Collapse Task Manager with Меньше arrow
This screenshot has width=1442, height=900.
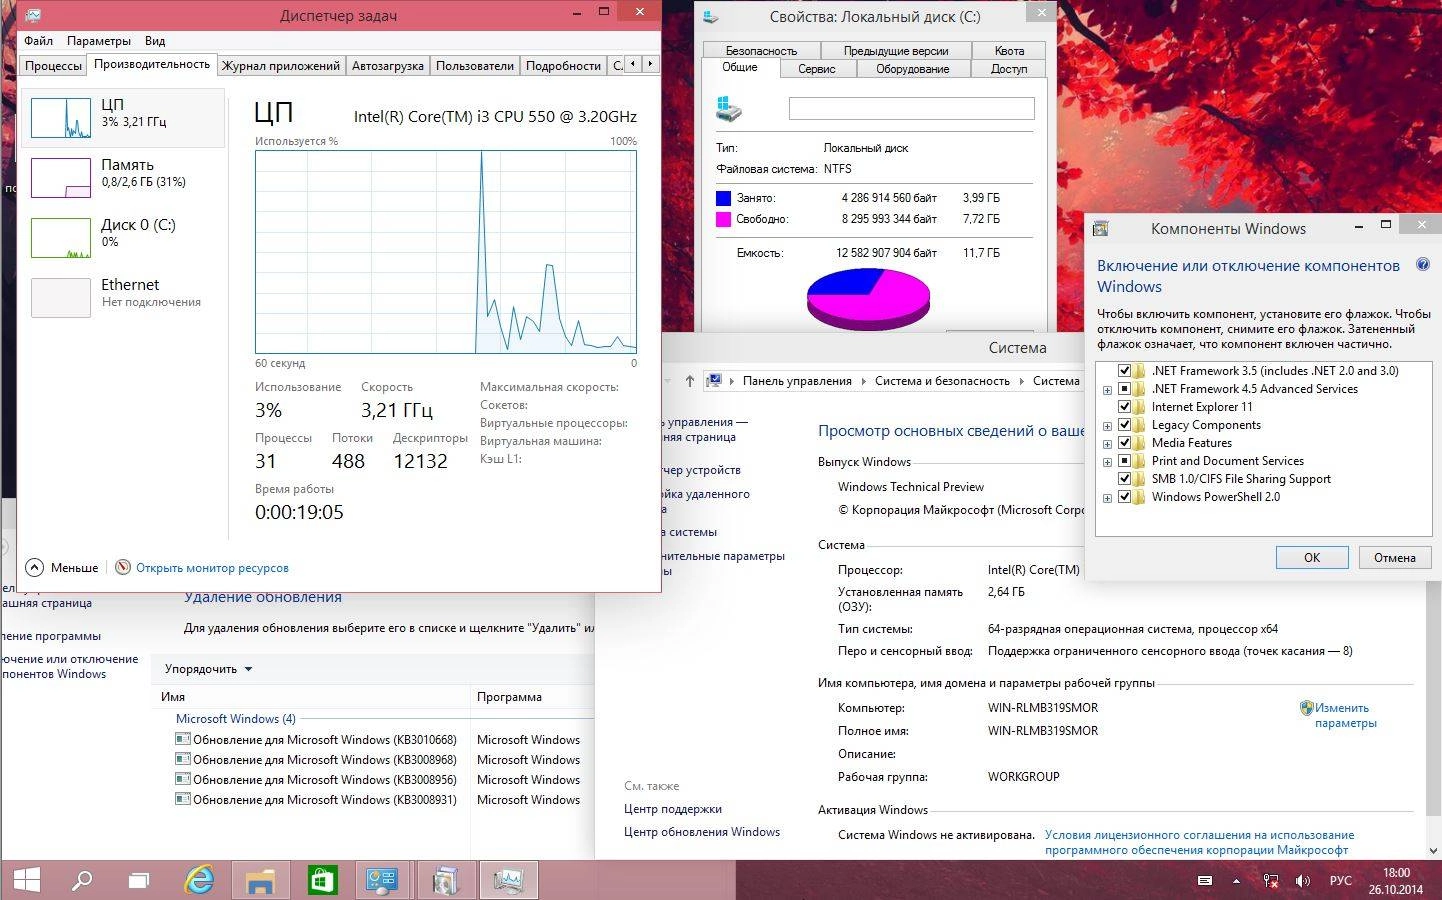point(62,567)
